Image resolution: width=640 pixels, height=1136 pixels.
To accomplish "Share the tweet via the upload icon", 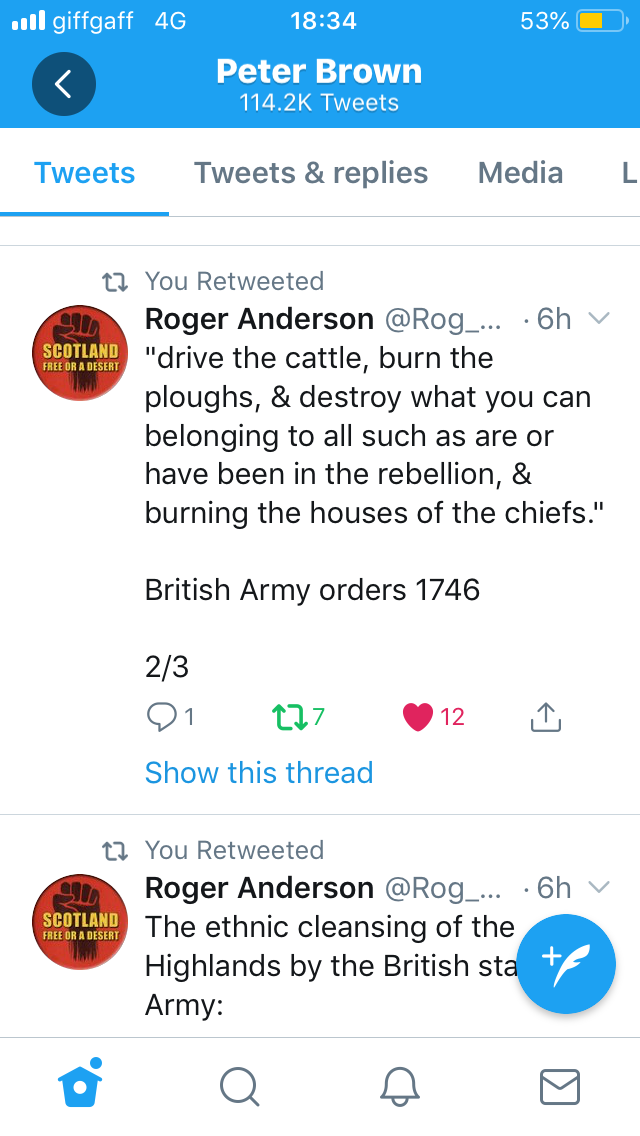I will coord(546,717).
